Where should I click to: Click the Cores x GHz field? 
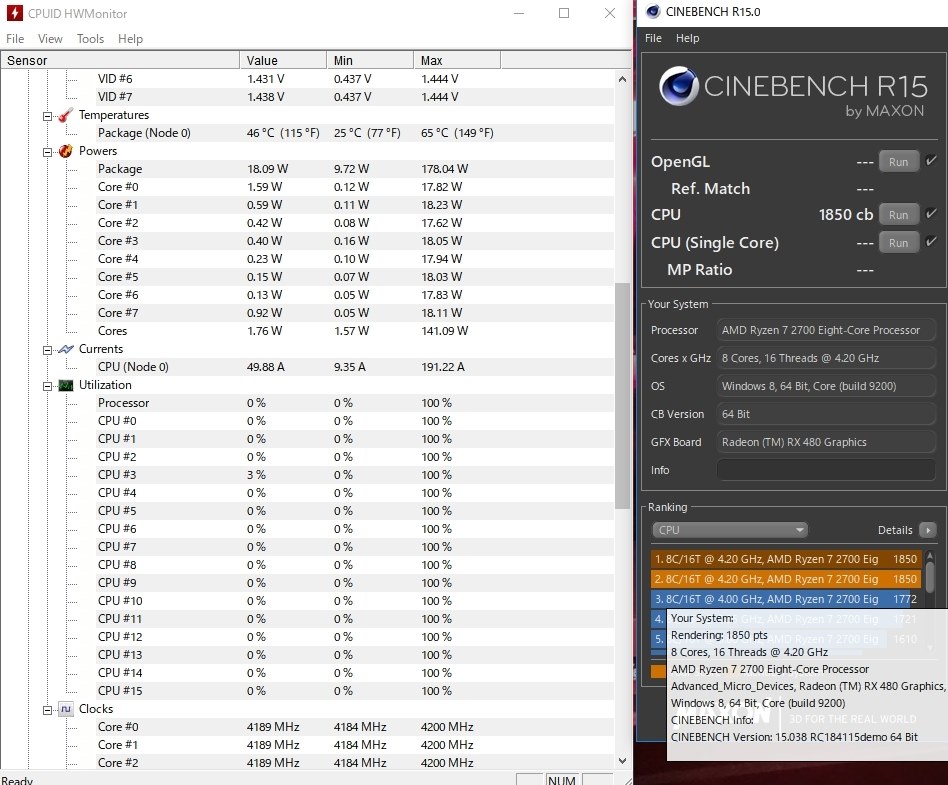[x=826, y=358]
